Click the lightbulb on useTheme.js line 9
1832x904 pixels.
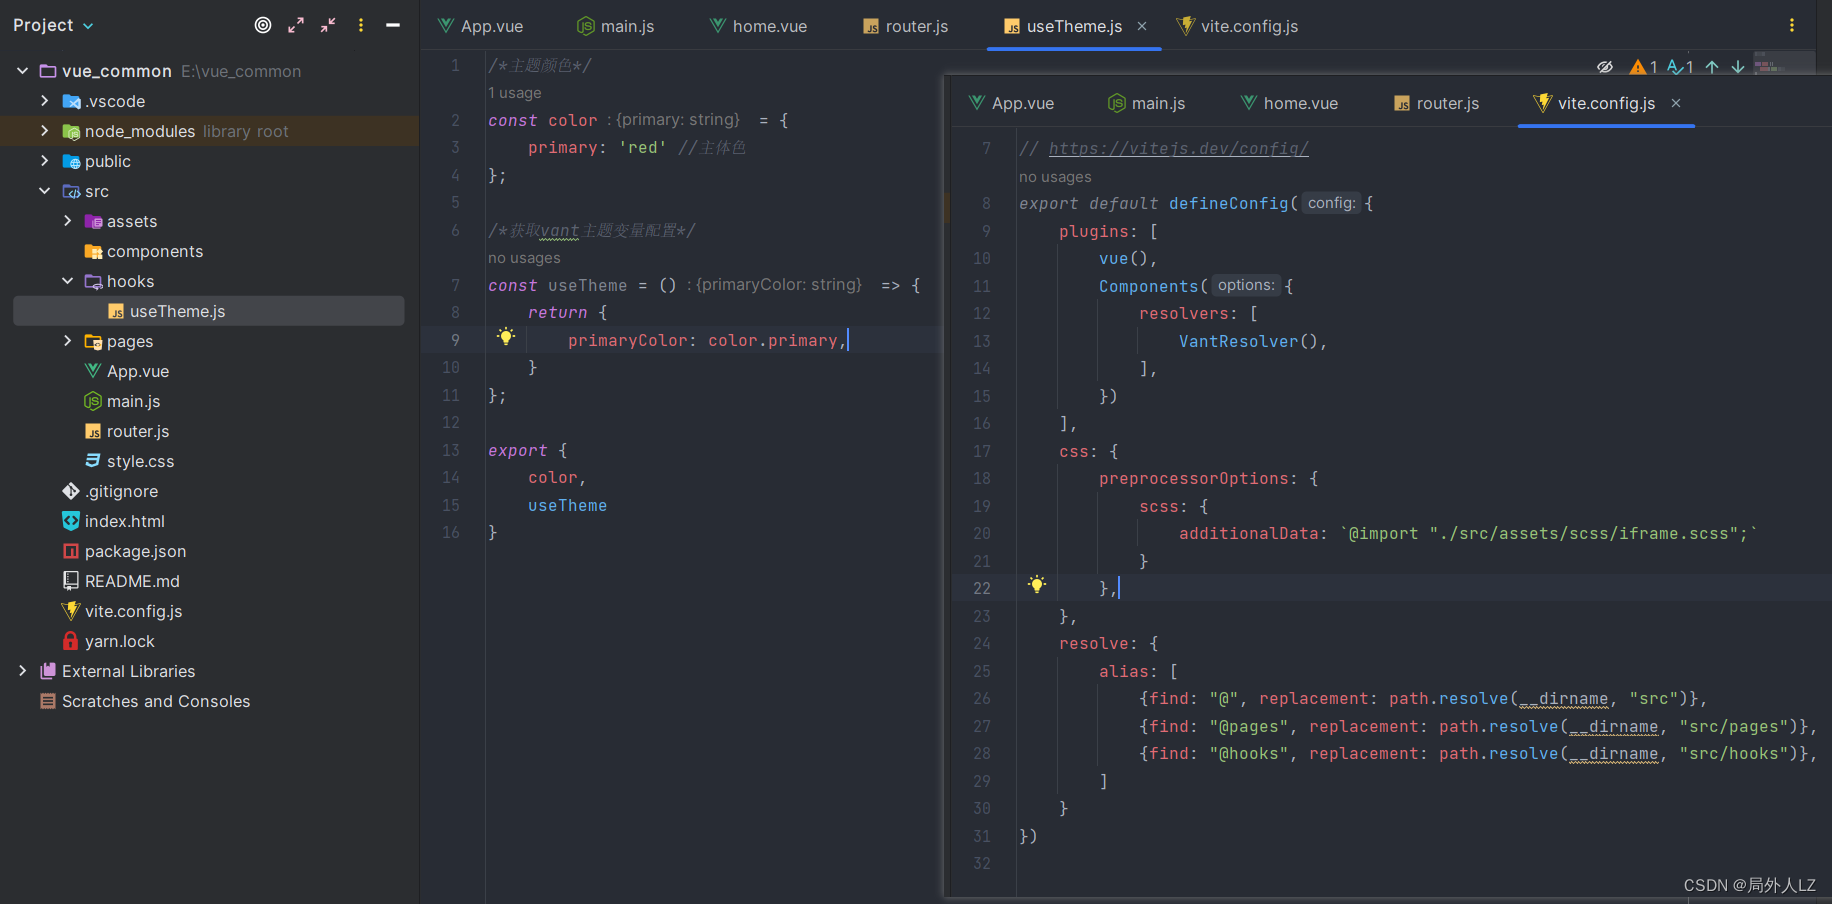pyautogui.click(x=506, y=337)
